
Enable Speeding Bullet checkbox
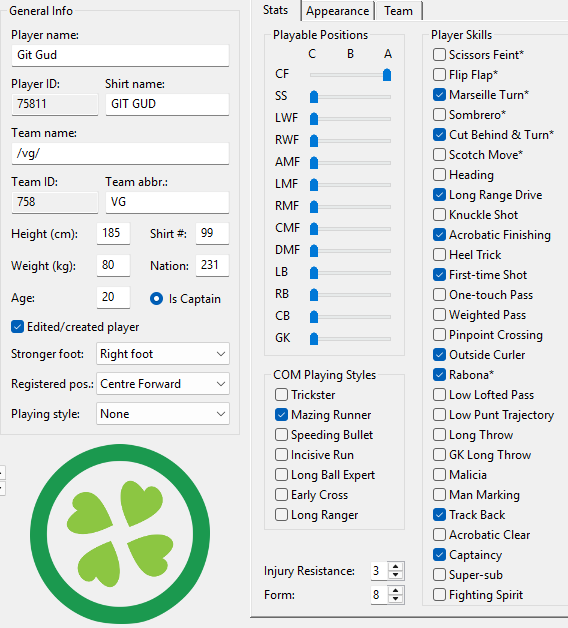281,435
